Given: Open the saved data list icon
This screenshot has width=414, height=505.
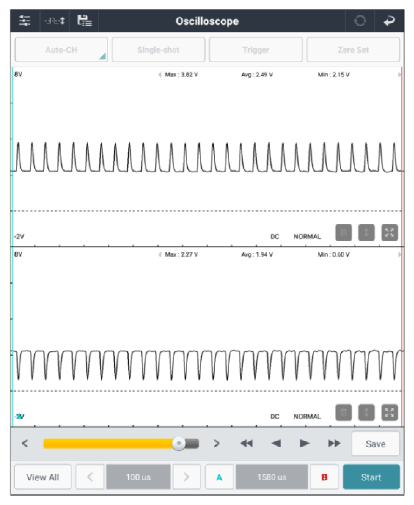Looking at the screenshot, I should pyautogui.click(x=84, y=21).
